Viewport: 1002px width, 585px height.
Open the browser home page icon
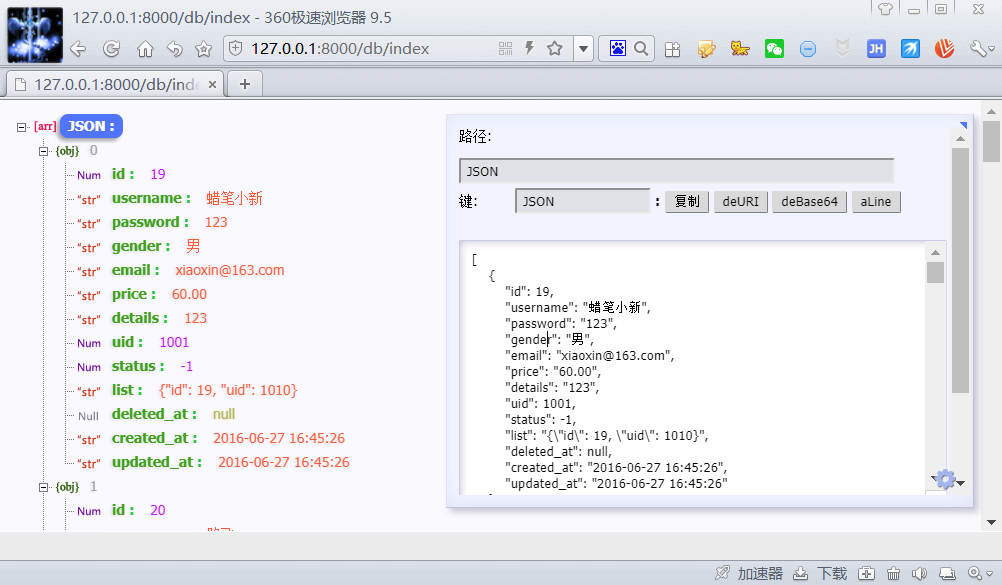pos(146,49)
